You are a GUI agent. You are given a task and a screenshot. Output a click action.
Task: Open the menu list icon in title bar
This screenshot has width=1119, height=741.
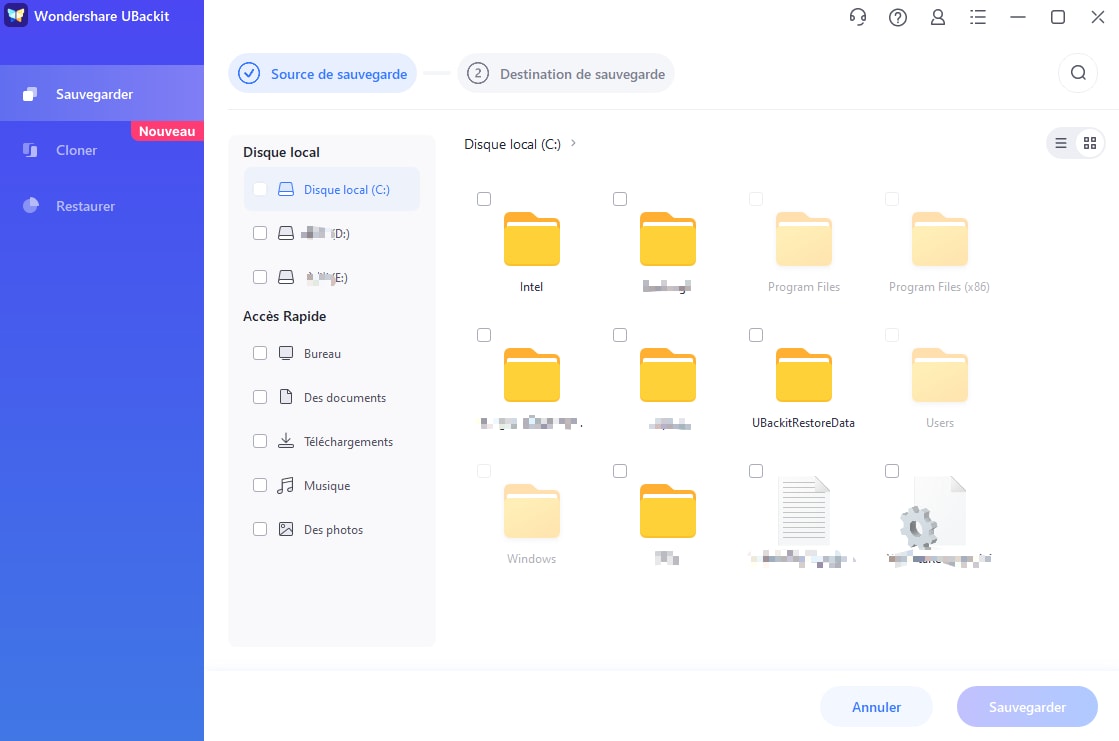[978, 17]
